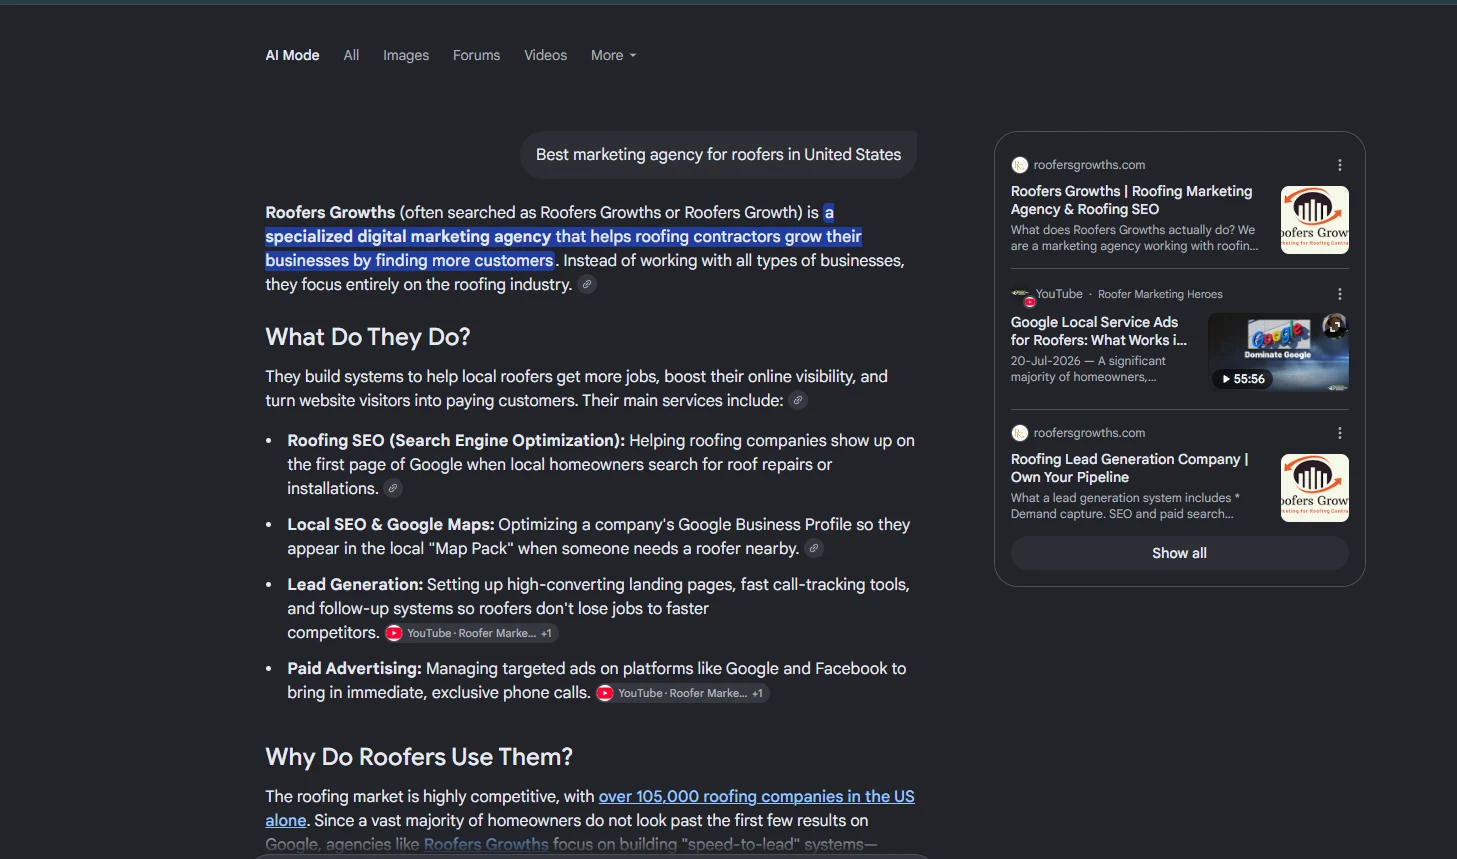Click the Roofers Growths logo thumbnail on first card
This screenshot has width=1457, height=859.
coord(1315,220)
